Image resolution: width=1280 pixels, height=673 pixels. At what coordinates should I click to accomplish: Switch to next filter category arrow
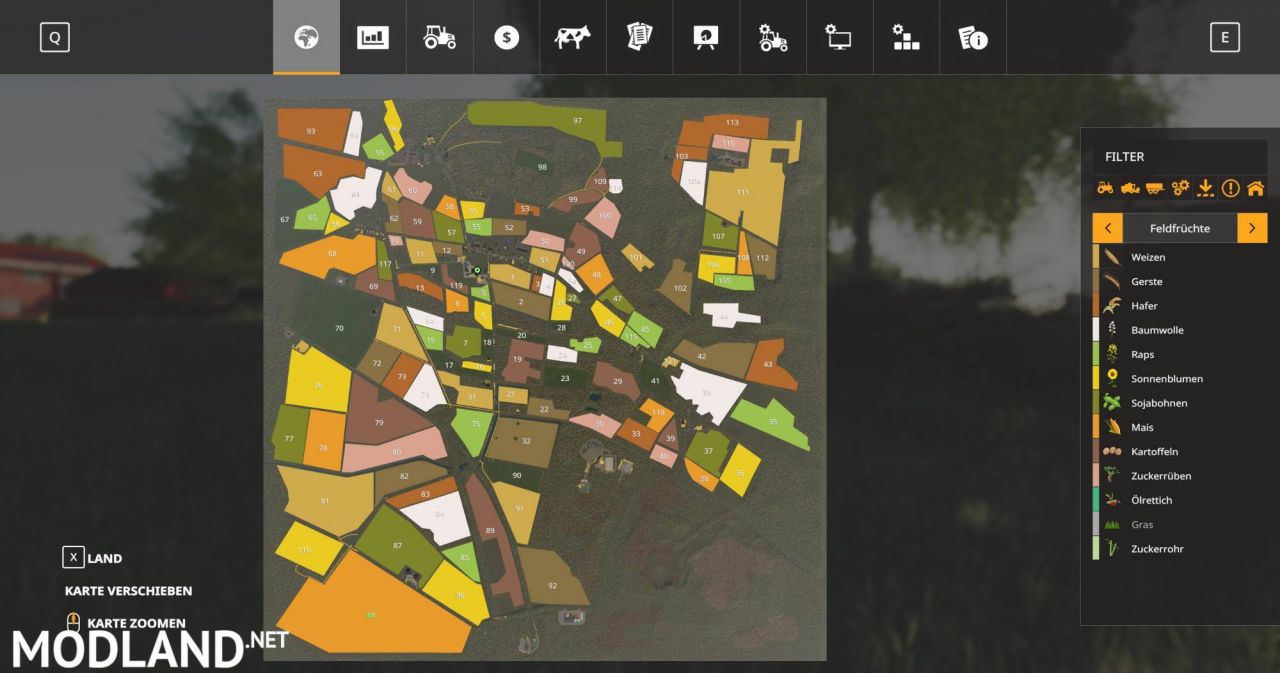(x=1252, y=228)
